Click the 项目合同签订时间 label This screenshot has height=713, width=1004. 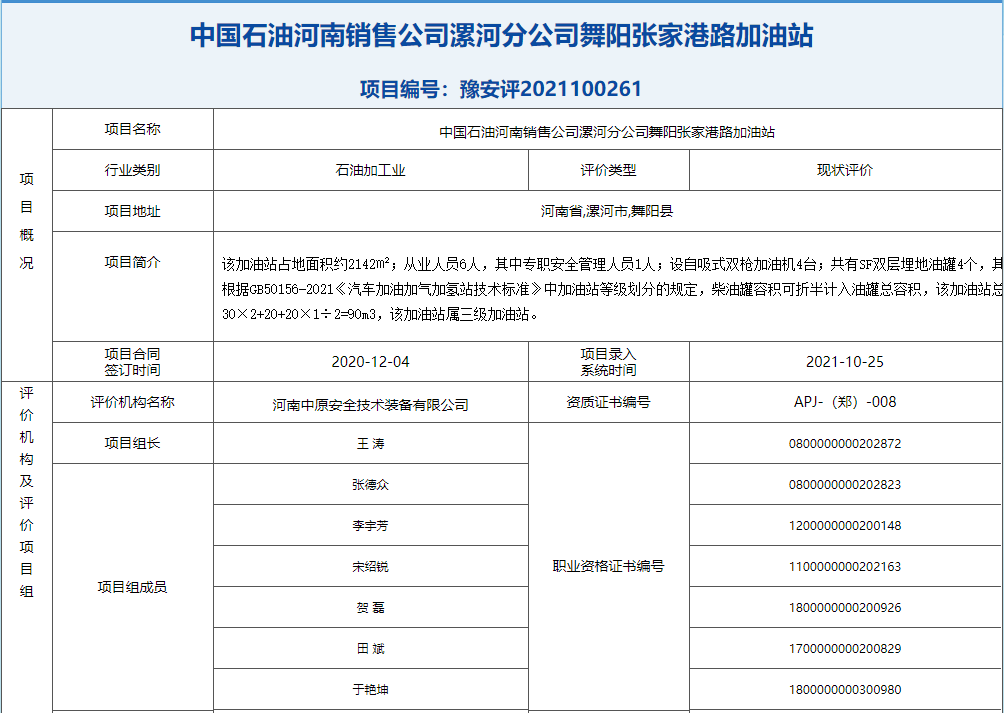[133, 362]
